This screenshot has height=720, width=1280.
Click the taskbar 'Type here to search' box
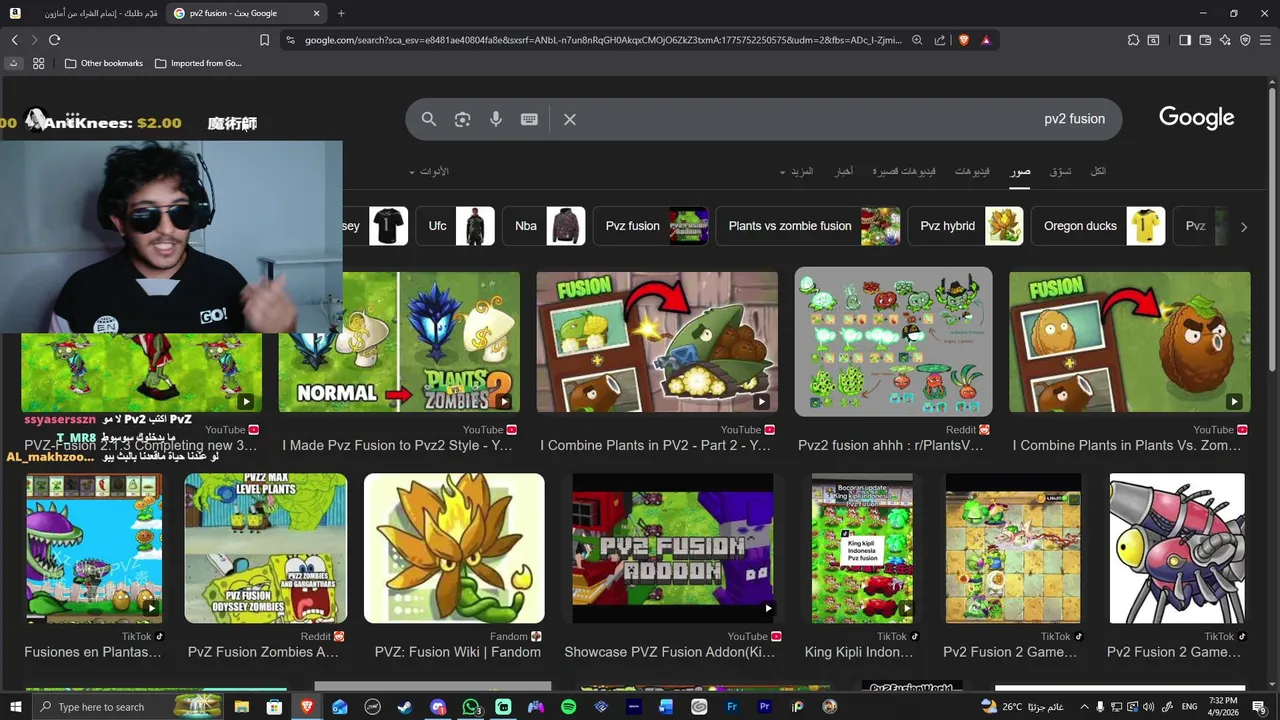click(x=129, y=707)
